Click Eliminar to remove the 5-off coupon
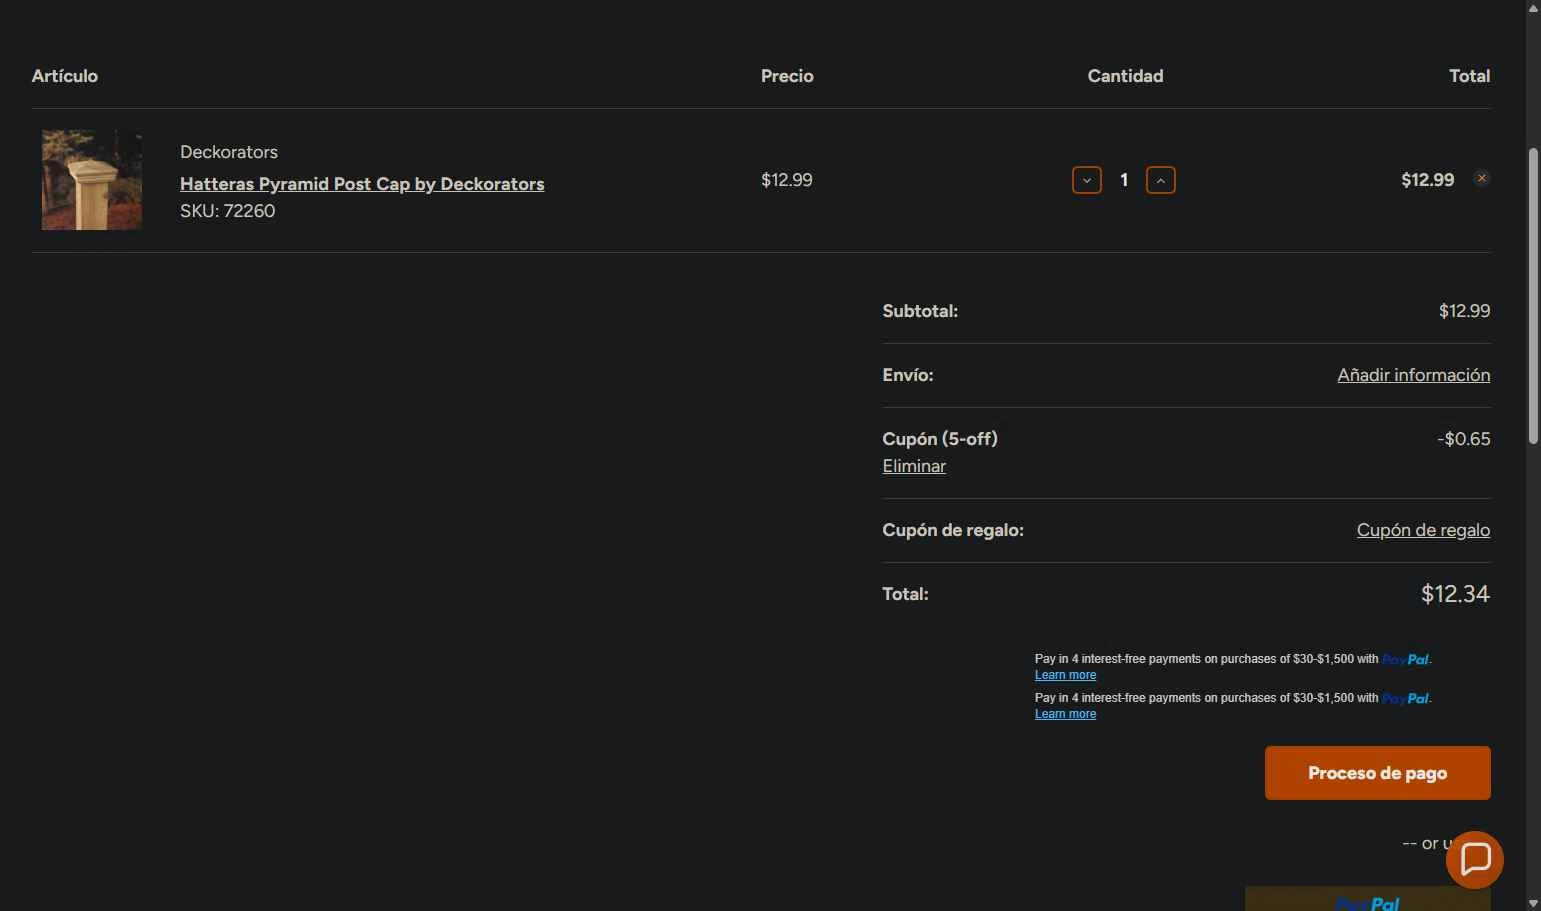1541x911 pixels. pyautogui.click(x=914, y=466)
